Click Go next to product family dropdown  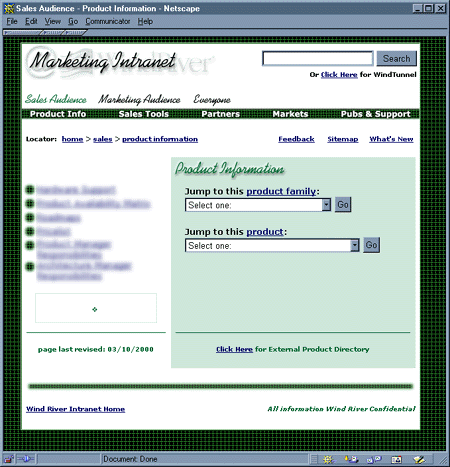pos(343,204)
